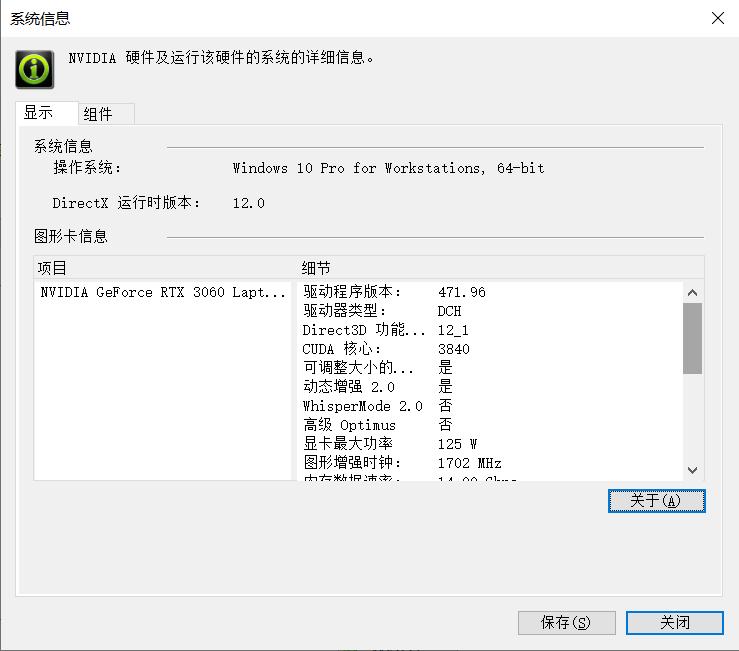Click the 细节 column header
The height and width of the screenshot is (651, 739).
(x=501, y=268)
